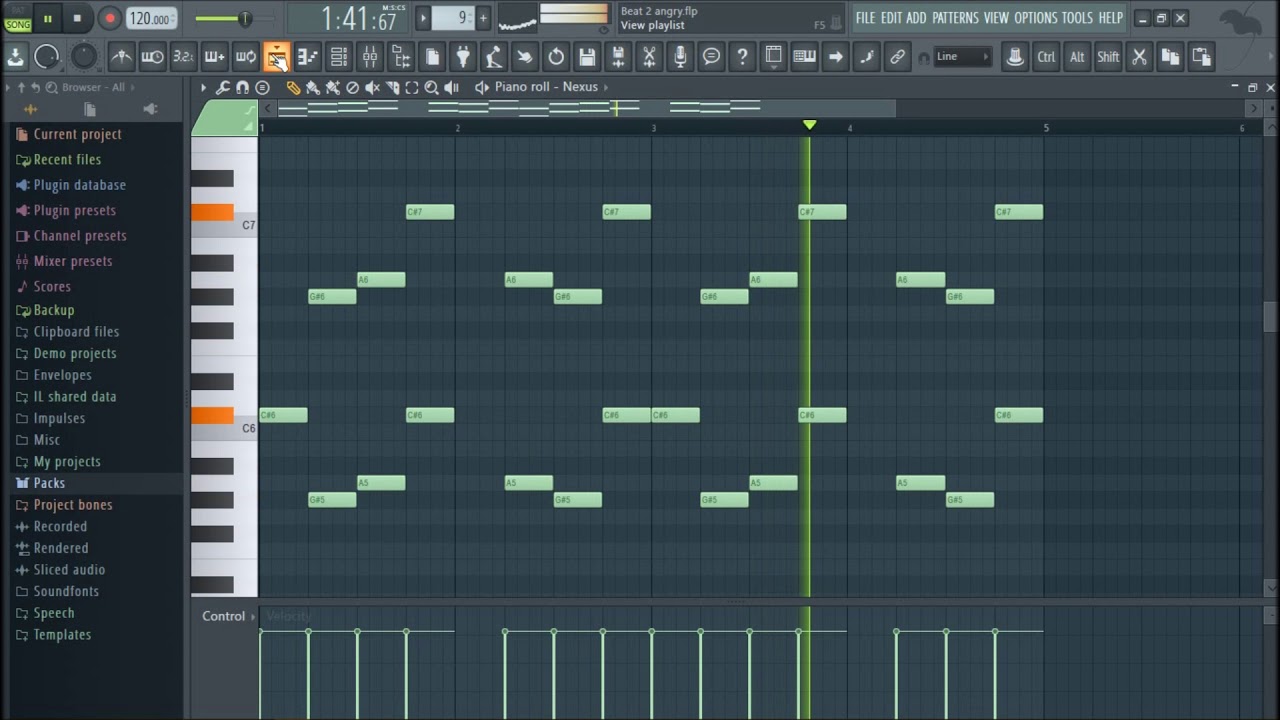Toggle the Shift modifier button

1108,57
